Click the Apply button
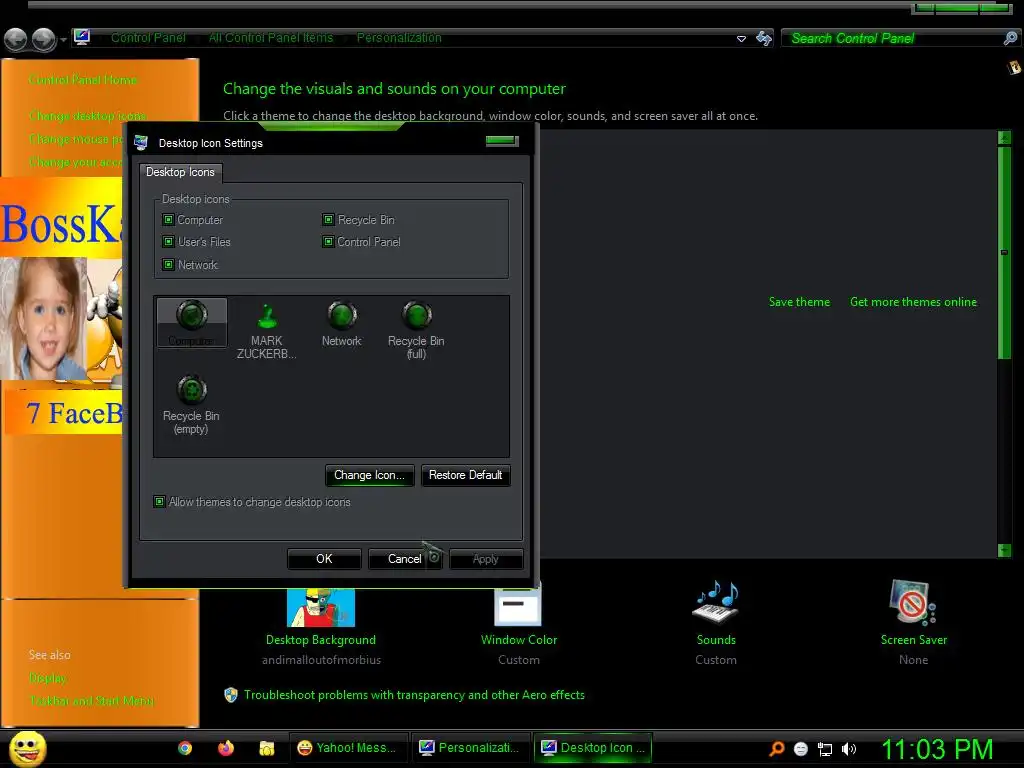1024x768 pixels. [486, 559]
